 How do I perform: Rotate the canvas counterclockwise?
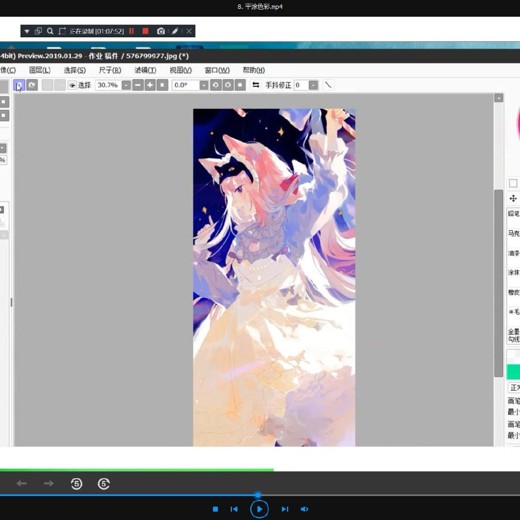coord(216,85)
